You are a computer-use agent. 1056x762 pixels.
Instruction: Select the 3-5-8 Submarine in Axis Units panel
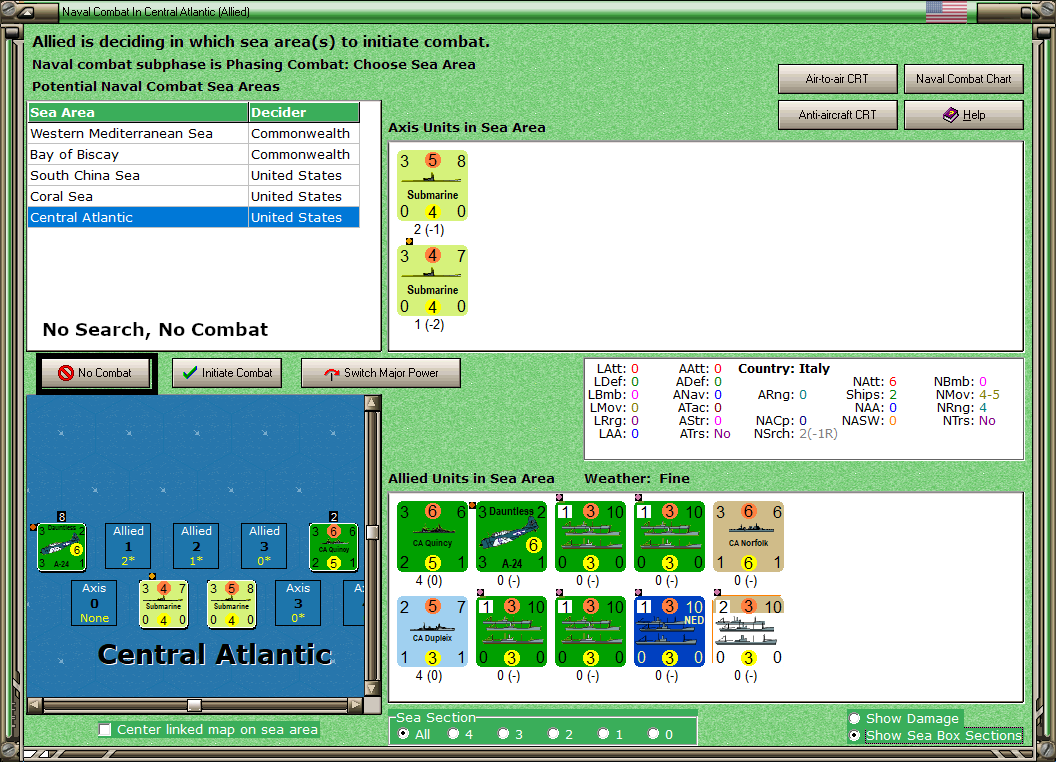tap(432, 186)
